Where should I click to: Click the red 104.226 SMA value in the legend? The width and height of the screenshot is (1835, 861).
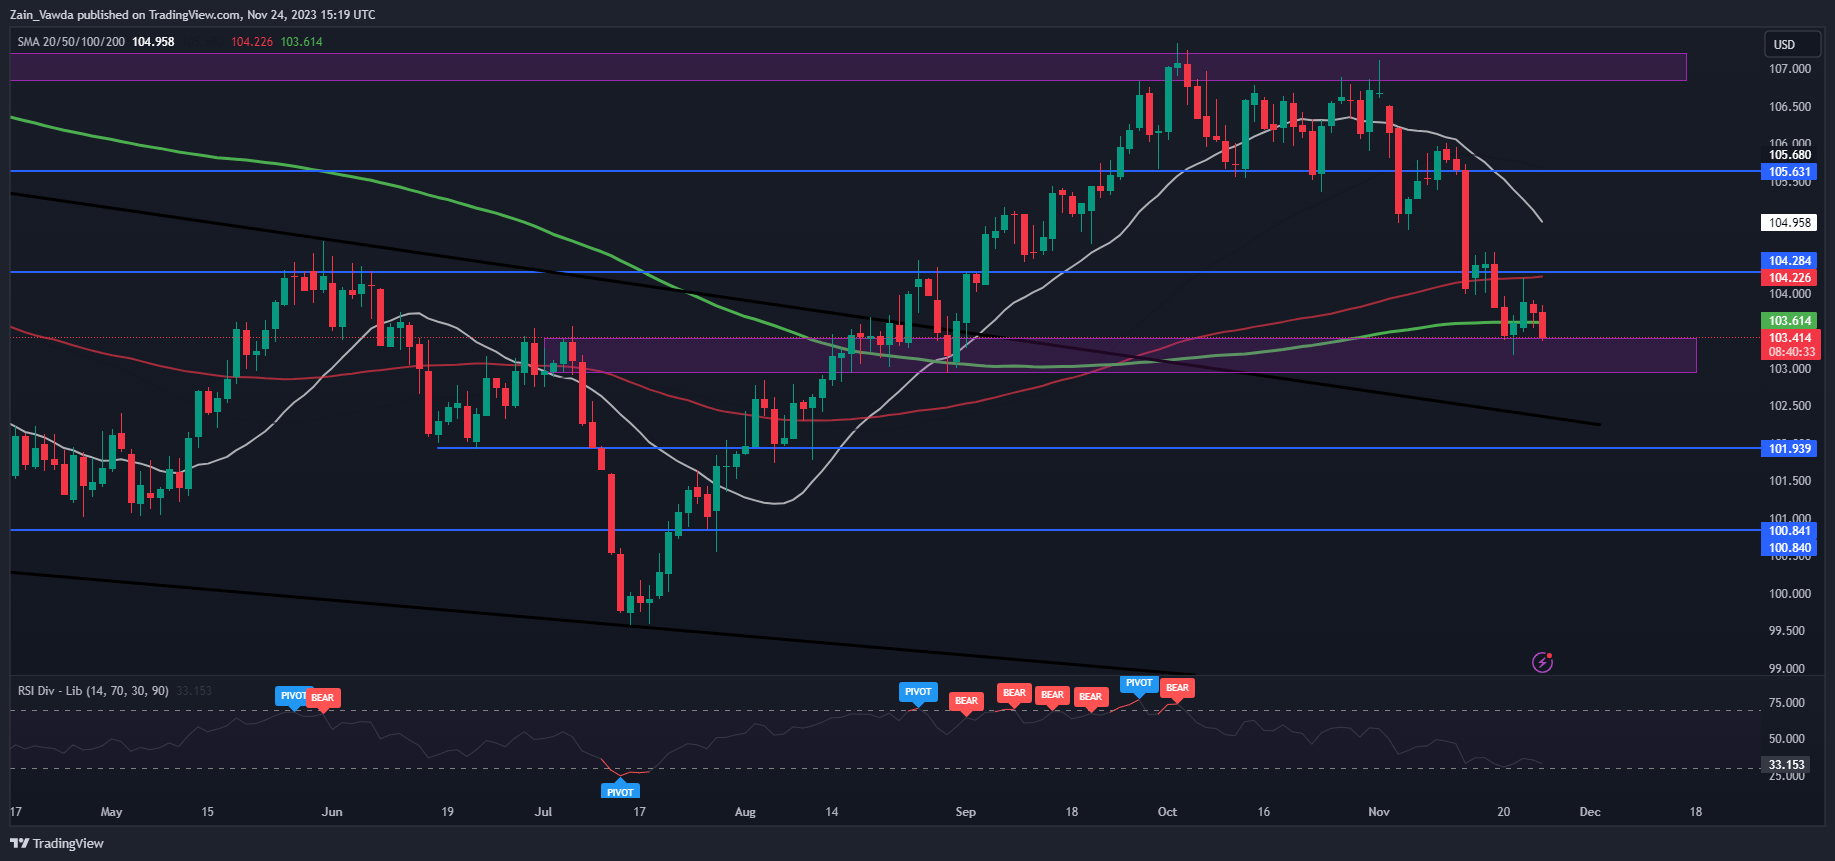[252, 42]
